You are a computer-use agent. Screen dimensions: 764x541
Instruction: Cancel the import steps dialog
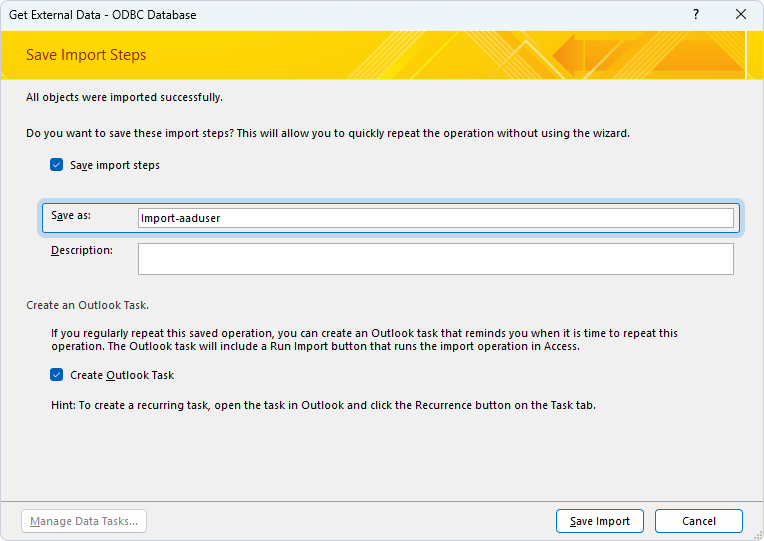(699, 521)
